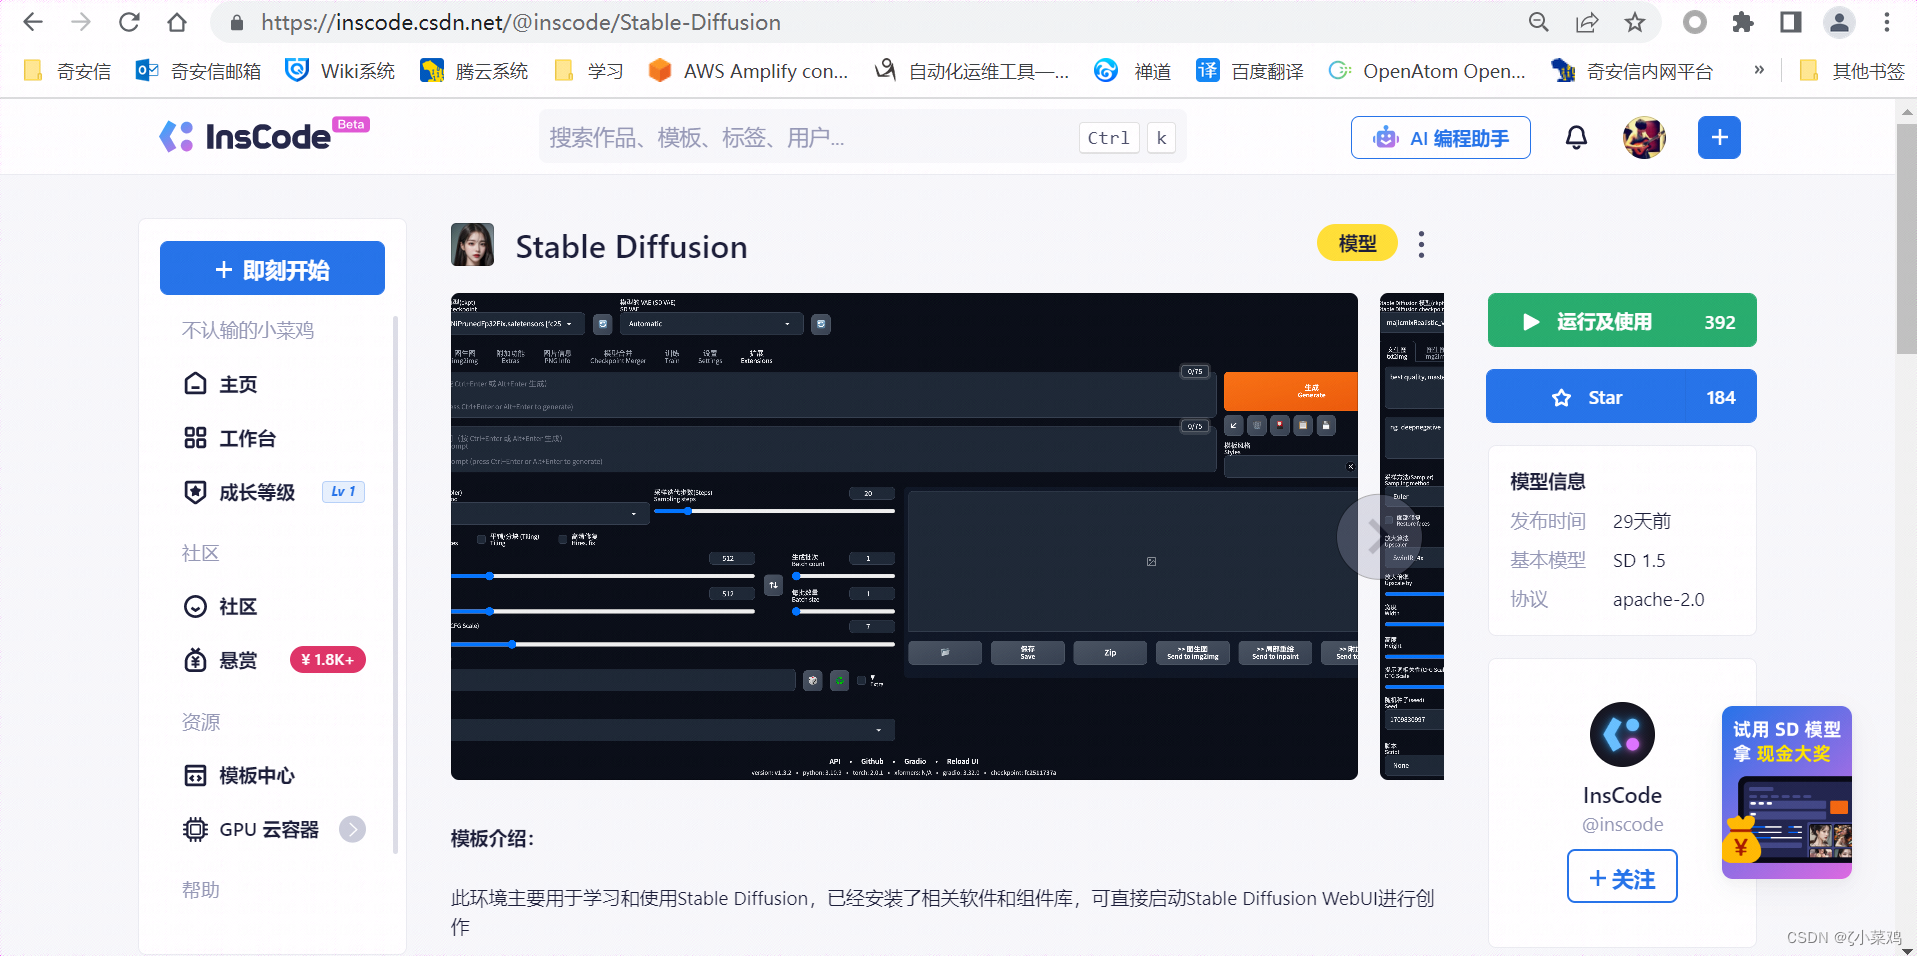This screenshot has height=956, width=1917.
Task: Click the 即刻开始 button
Action: point(272,268)
